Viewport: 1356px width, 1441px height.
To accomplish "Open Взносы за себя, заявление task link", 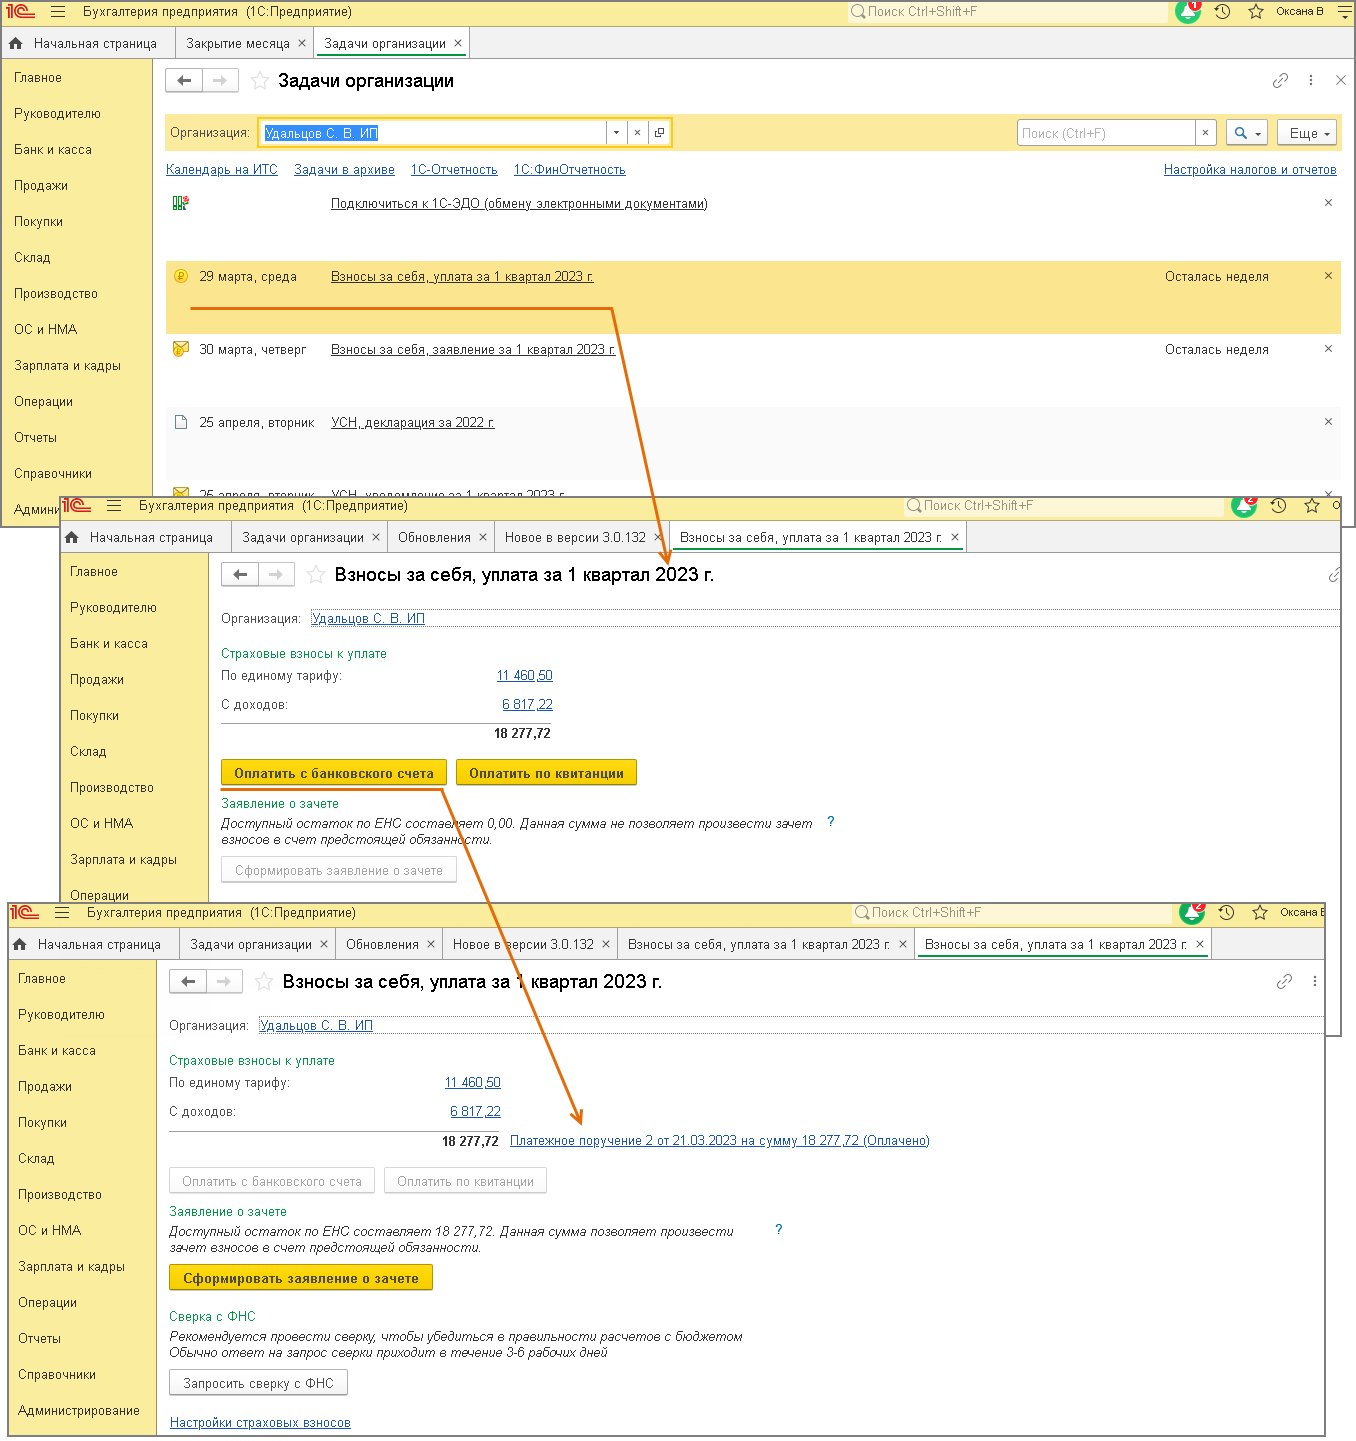I will click(x=473, y=349).
